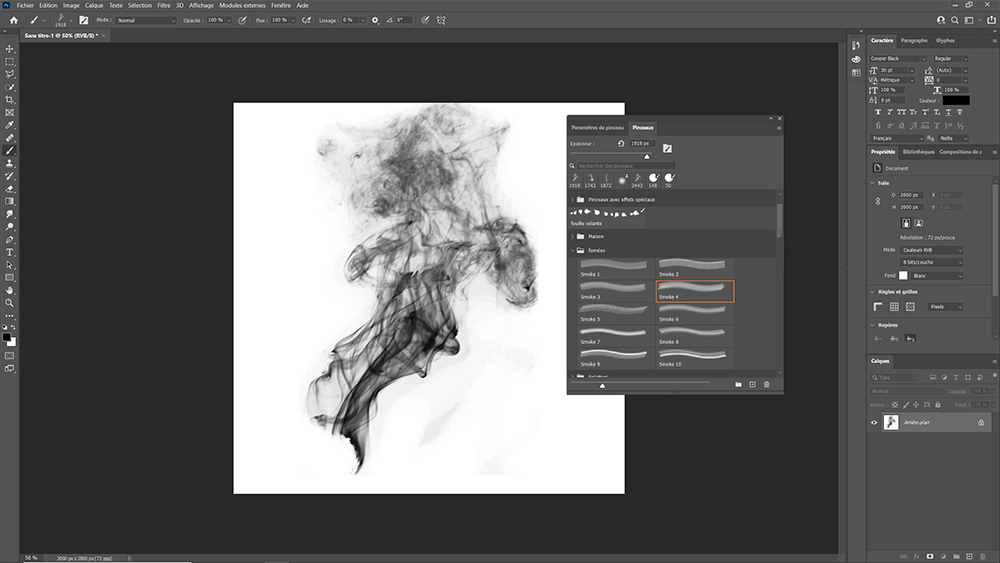Screen dimensions: 1000x563
Task: Open the 8 bits/couche dropdown
Action: point(932,262)
